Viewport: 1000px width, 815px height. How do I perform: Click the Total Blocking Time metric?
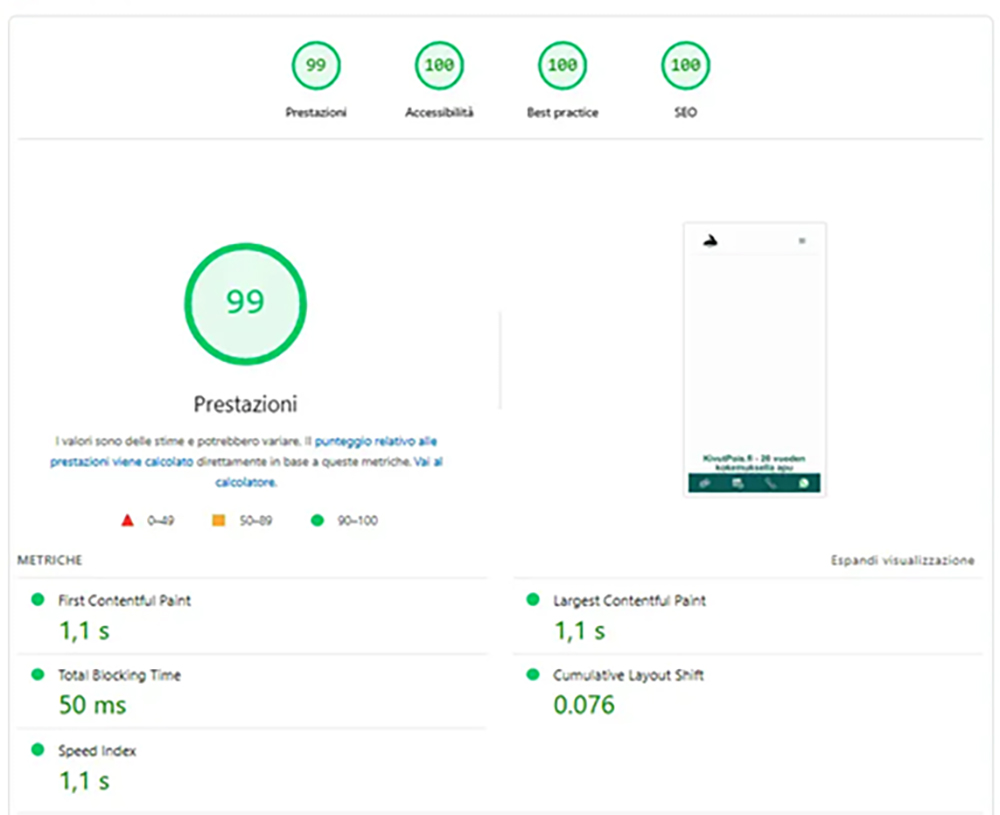[x=119, y=676]
